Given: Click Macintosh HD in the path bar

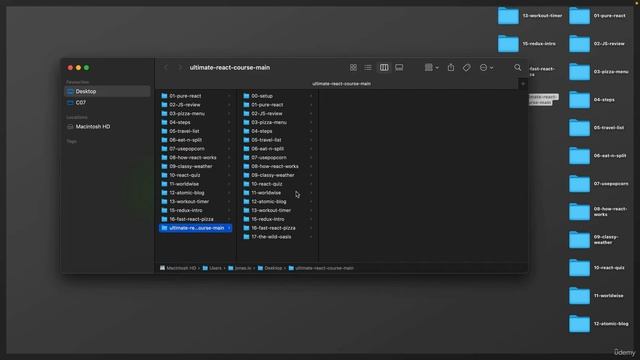Looking at the screenshot, I should click(178, 268).
